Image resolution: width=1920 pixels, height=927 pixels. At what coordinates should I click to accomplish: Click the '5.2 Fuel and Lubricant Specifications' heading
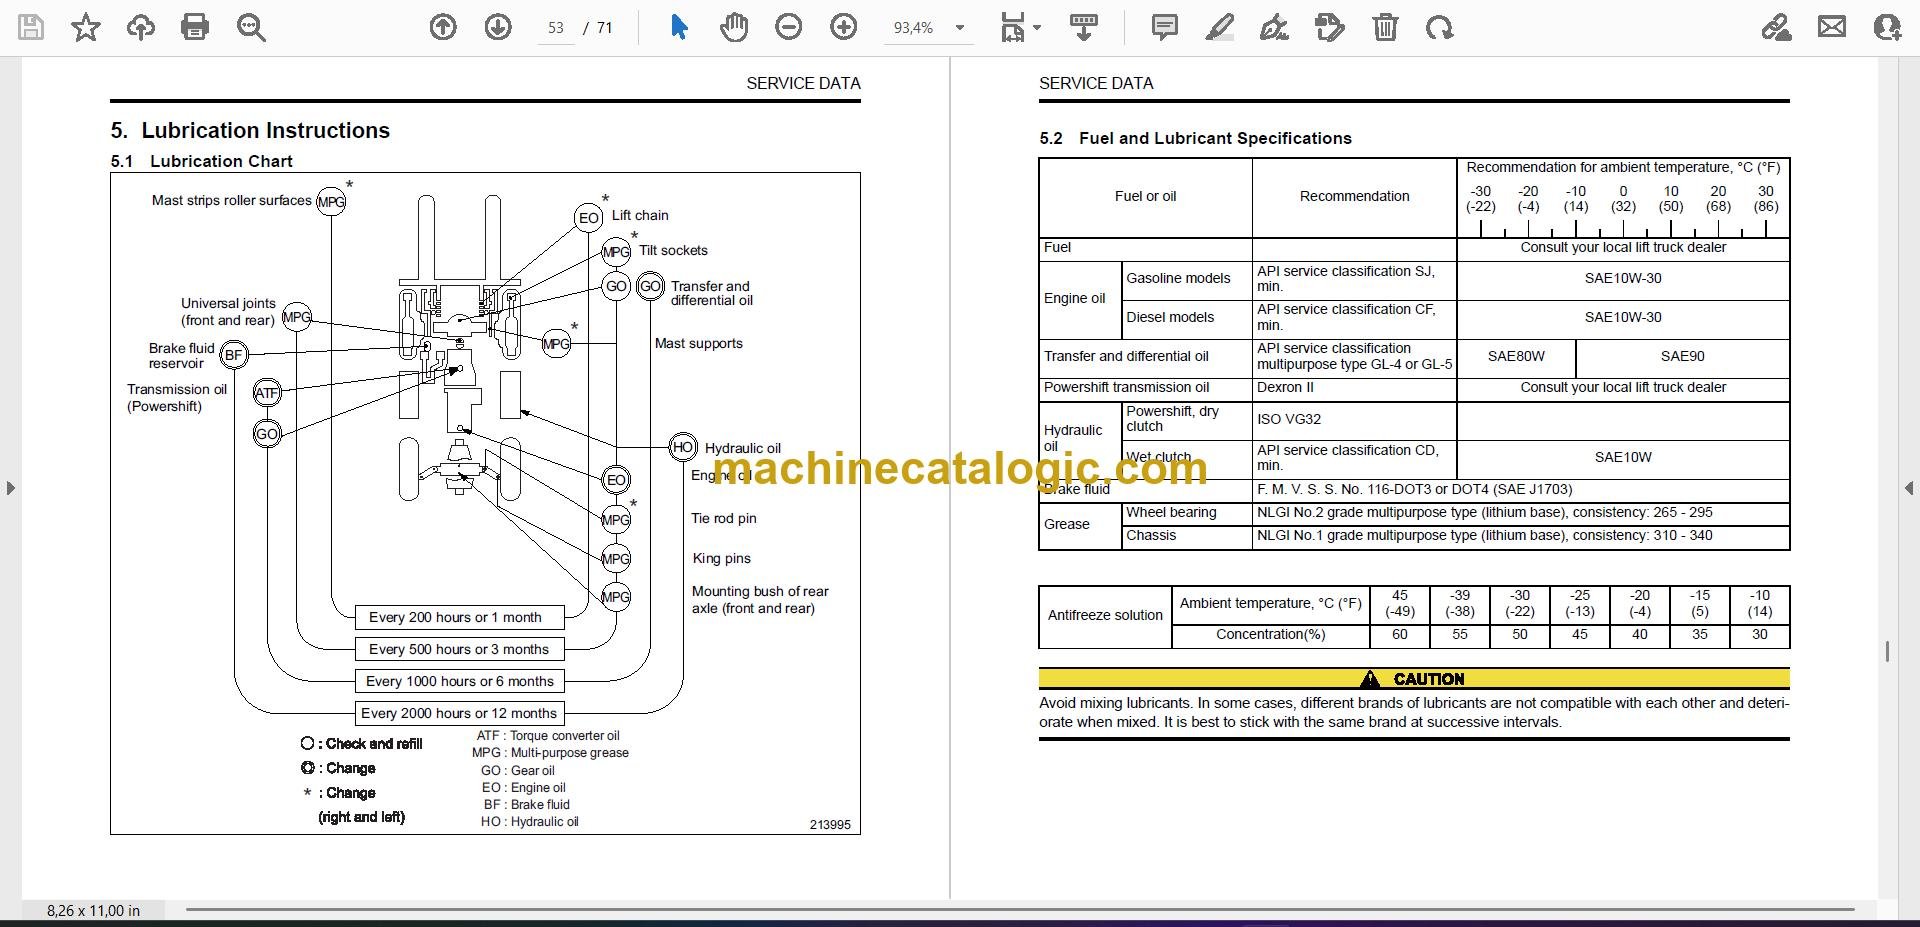coord(1195,138)
